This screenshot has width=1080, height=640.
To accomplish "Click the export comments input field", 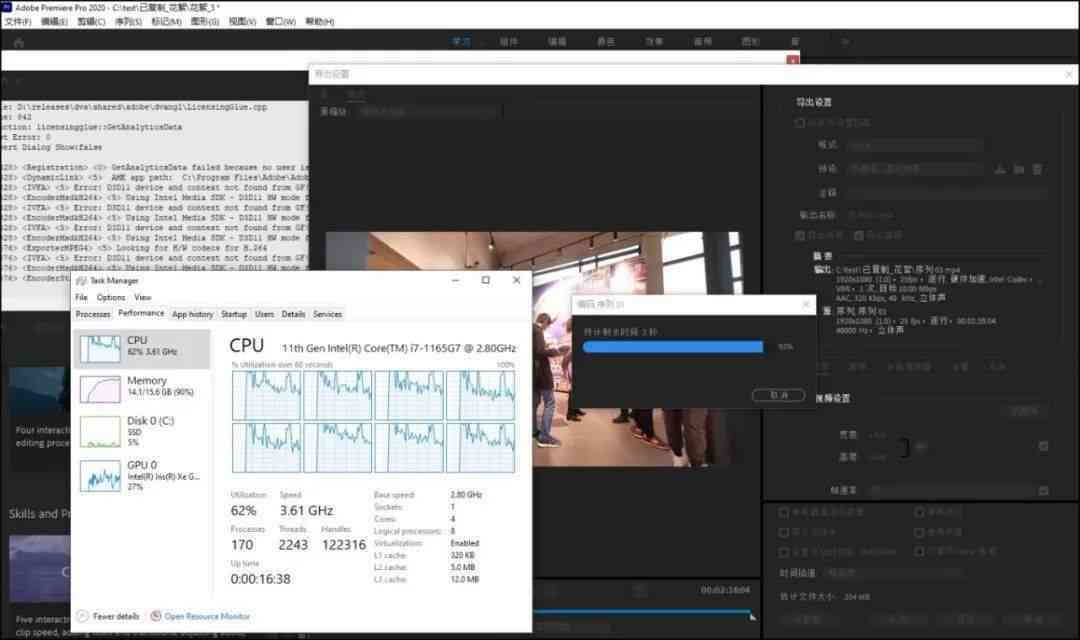I will pos(946,192).
